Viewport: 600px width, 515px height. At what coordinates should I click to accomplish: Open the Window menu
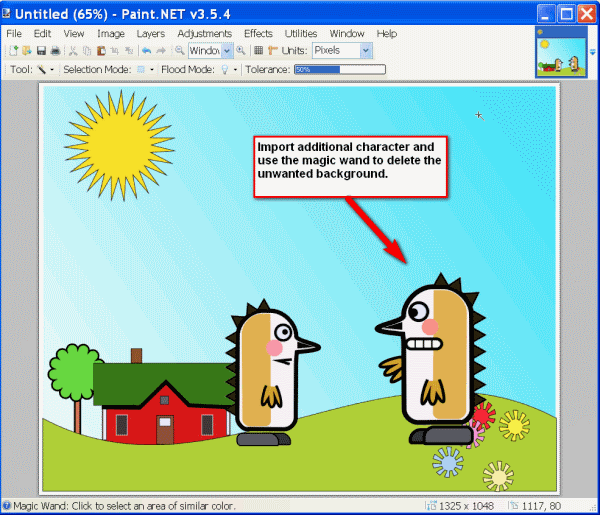coord(347,34)
